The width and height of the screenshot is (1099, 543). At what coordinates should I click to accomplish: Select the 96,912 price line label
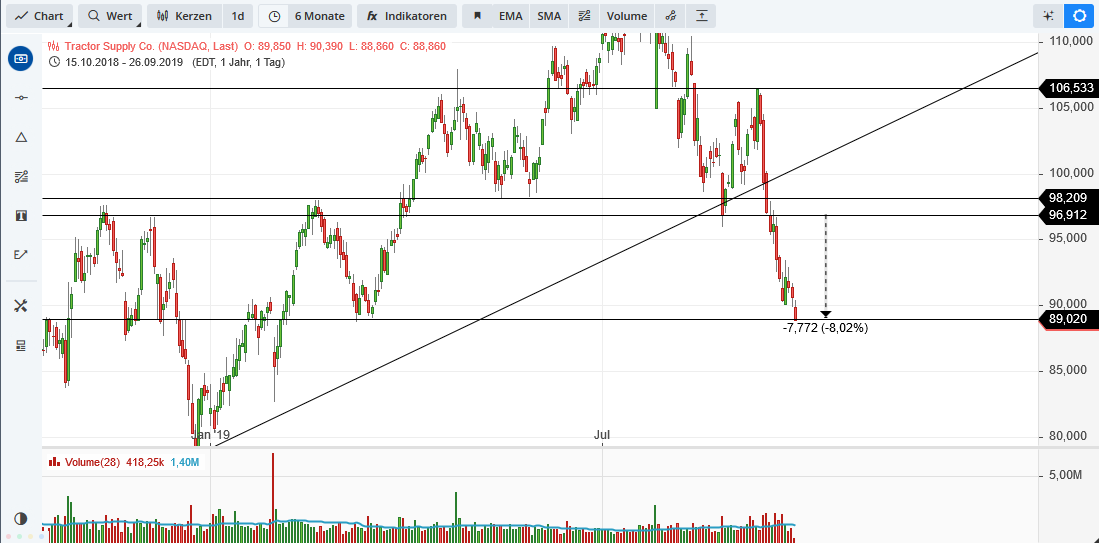pyautogui.click(x=1067, y=215)
